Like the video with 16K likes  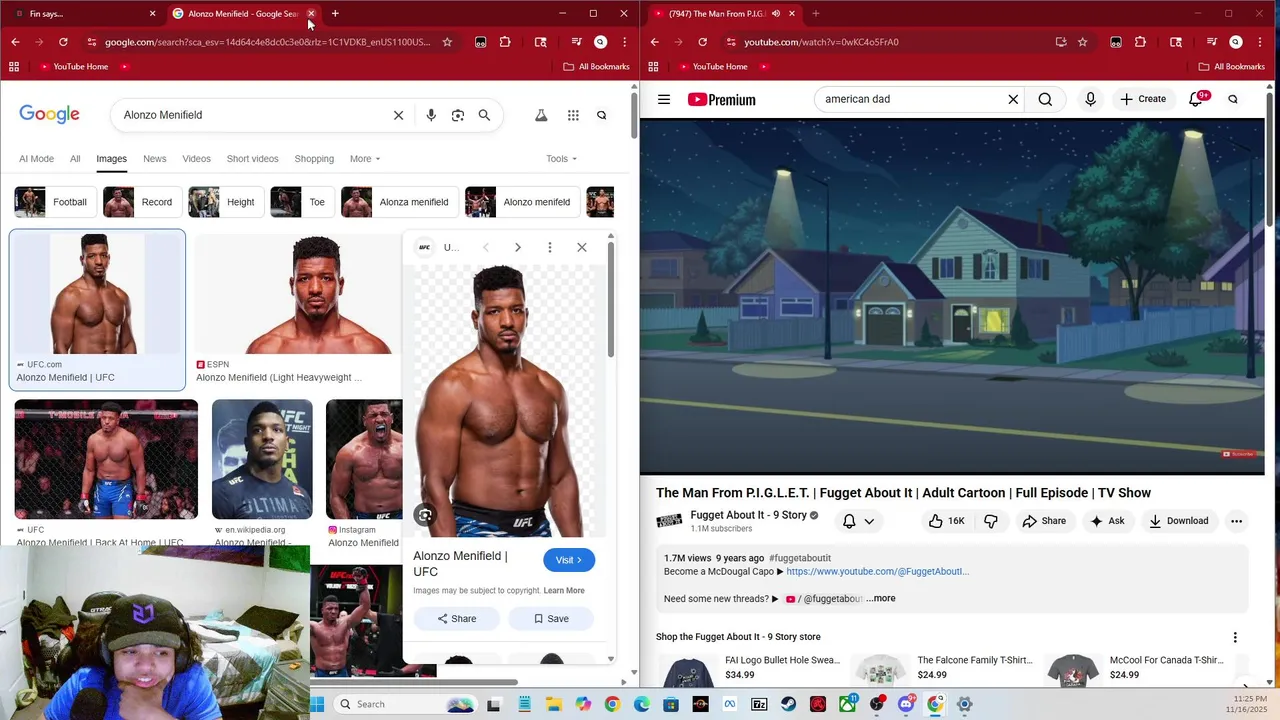pos(946,521)
